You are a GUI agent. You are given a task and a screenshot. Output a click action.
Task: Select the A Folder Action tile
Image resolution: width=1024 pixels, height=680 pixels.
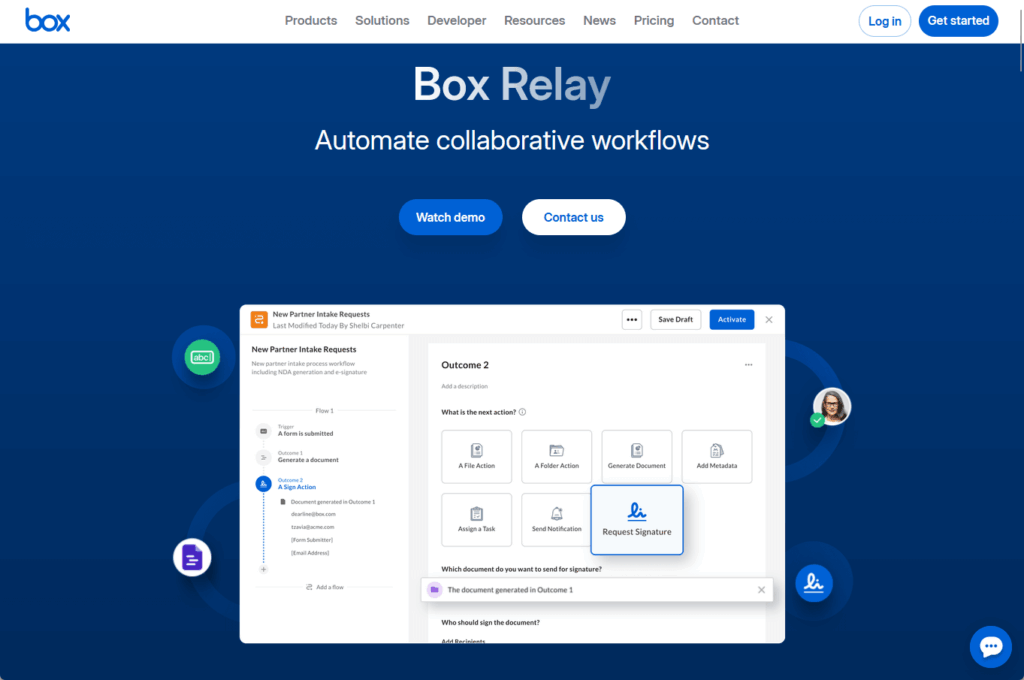click(x=556, y=457)
